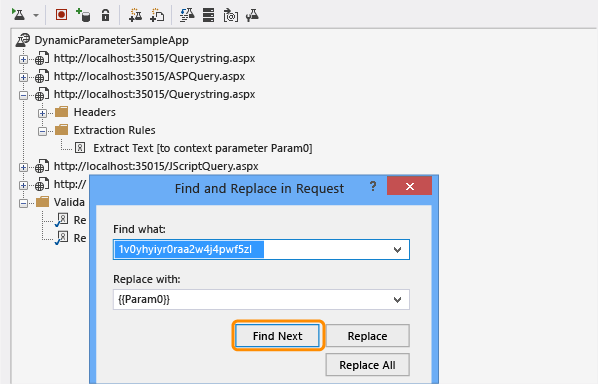Click the Parameterize Web Servers icon
Viewport: 598px width, 384px height.
click(208, 15)
